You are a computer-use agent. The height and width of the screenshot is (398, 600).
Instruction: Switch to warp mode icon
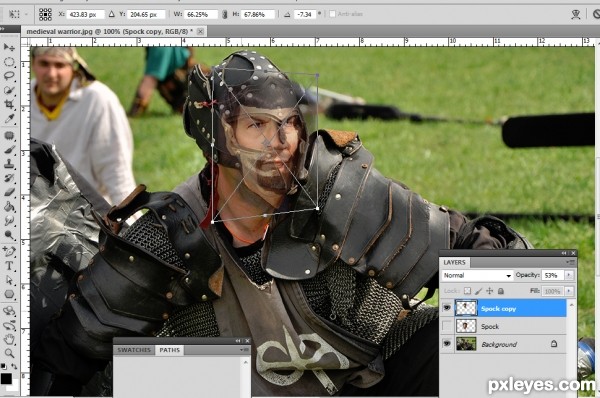coord(576,15)
